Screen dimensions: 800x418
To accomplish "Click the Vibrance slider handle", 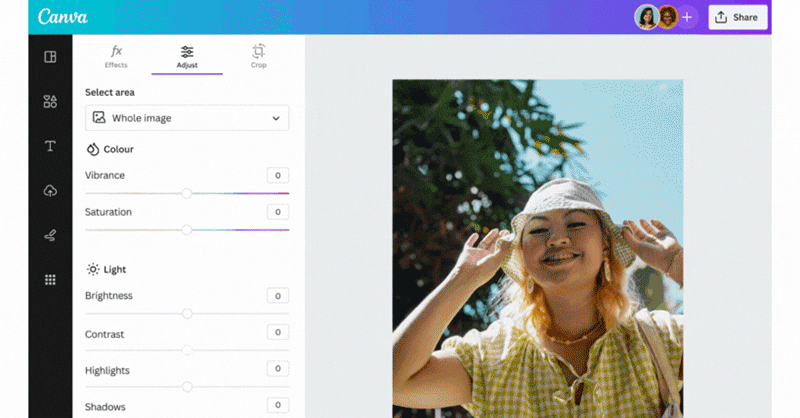I will point(187,193).
